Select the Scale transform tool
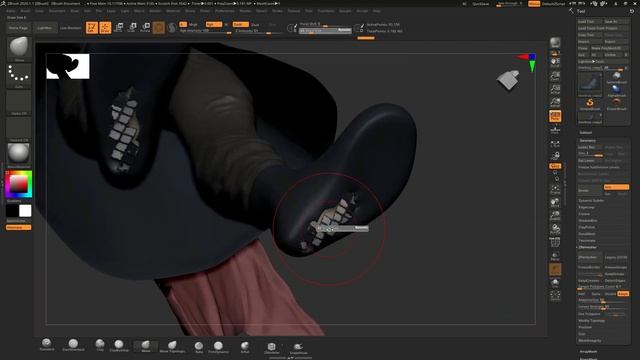This screenshot has height=360, width=640. point(132,27)
